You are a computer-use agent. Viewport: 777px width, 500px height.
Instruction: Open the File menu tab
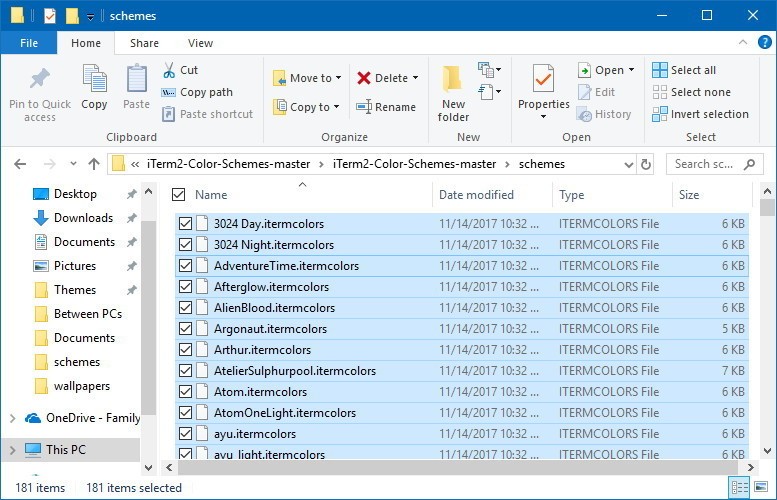coord(29,43)
